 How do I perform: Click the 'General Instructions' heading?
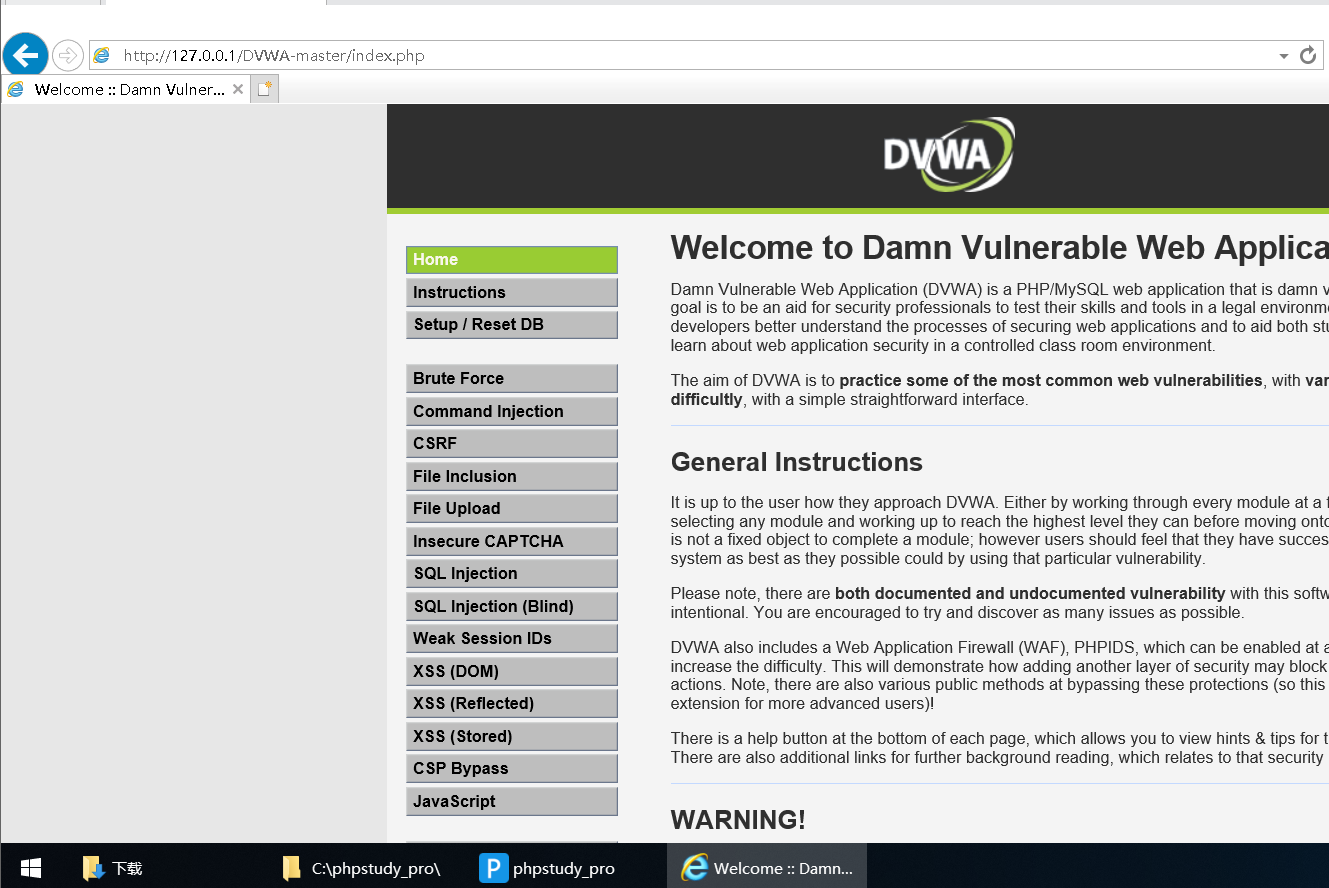(797, 462)
